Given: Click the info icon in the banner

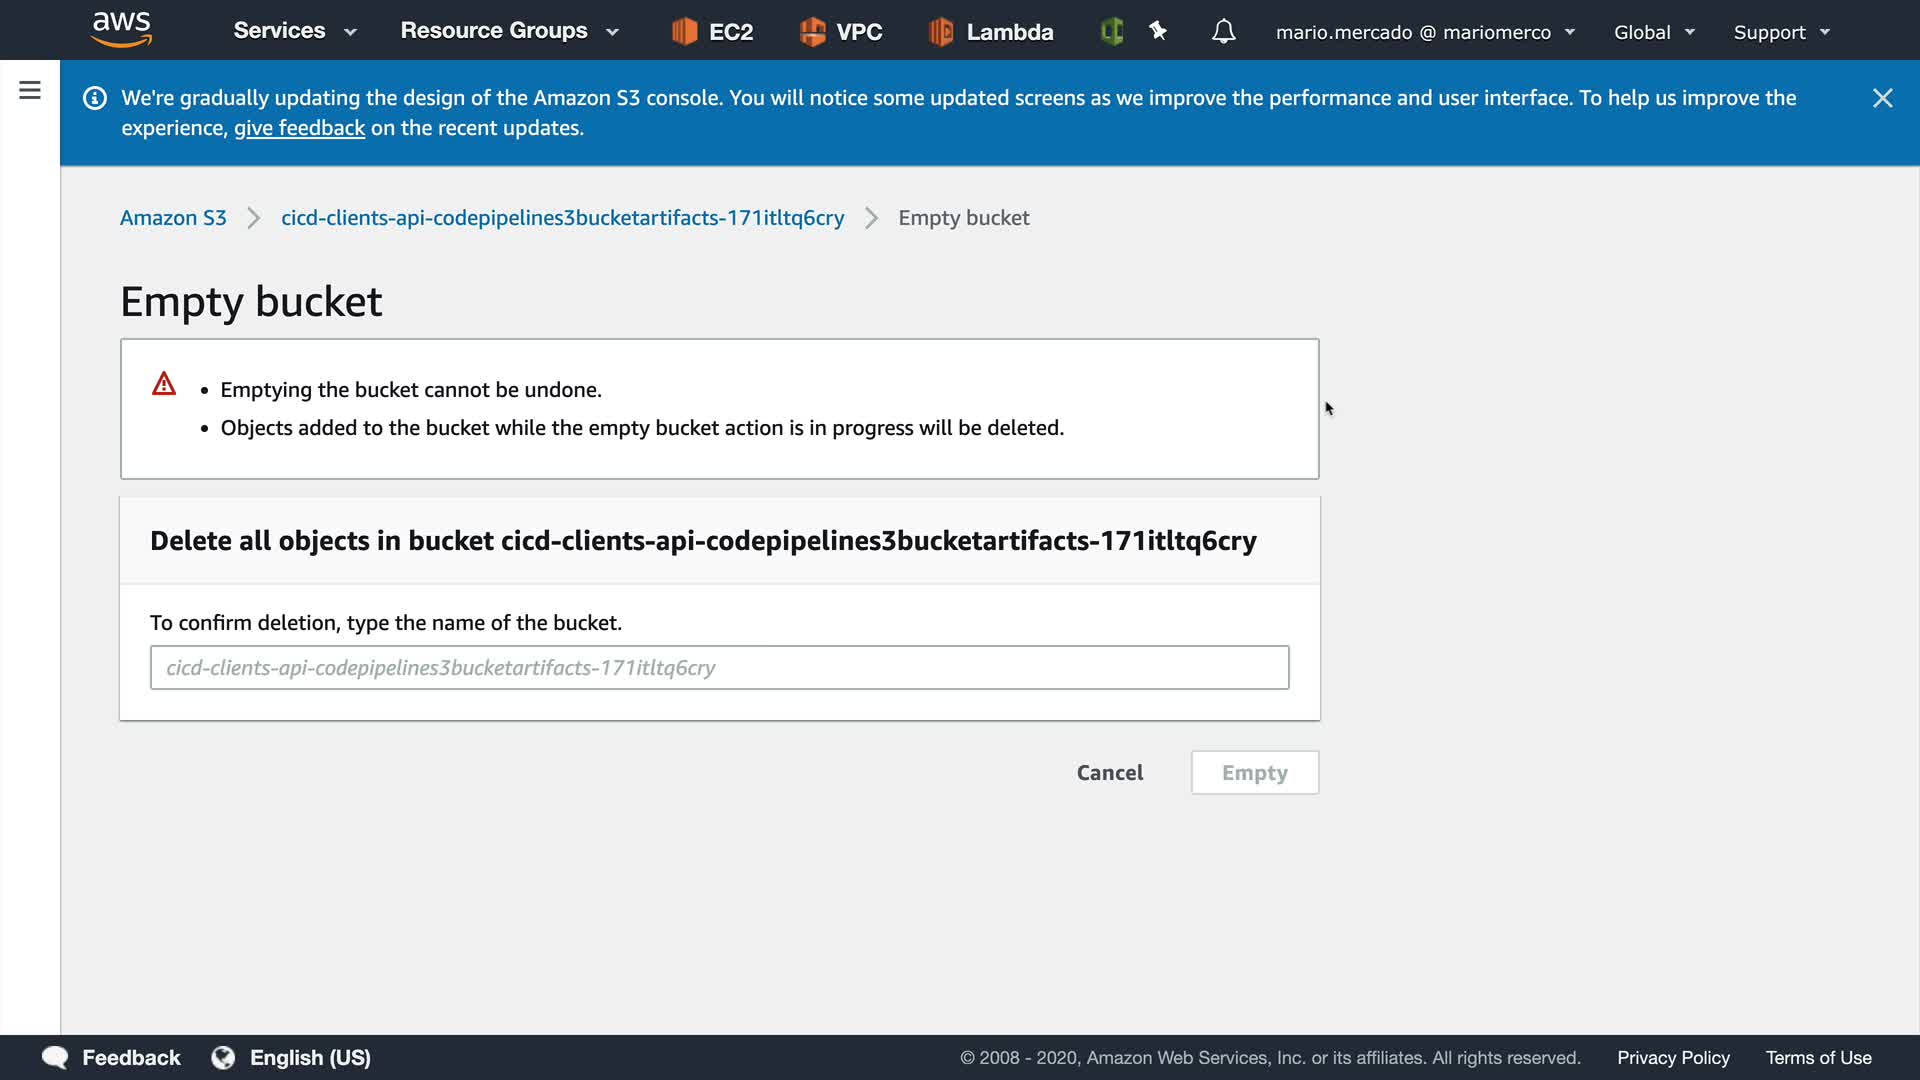Looking at the screenshot, I should (95, 98).
